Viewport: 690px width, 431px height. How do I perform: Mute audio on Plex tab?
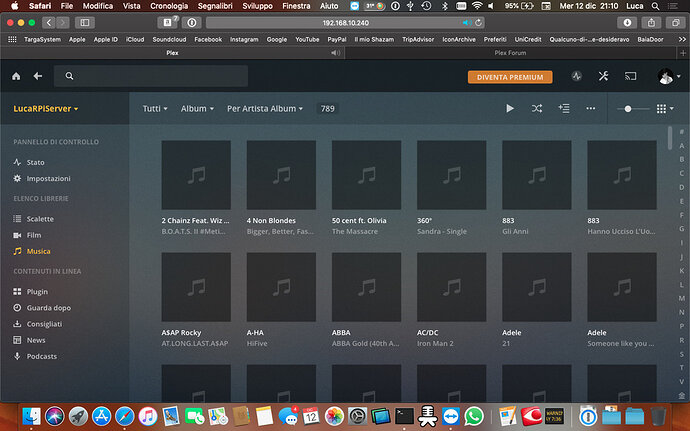coord(336,53)
